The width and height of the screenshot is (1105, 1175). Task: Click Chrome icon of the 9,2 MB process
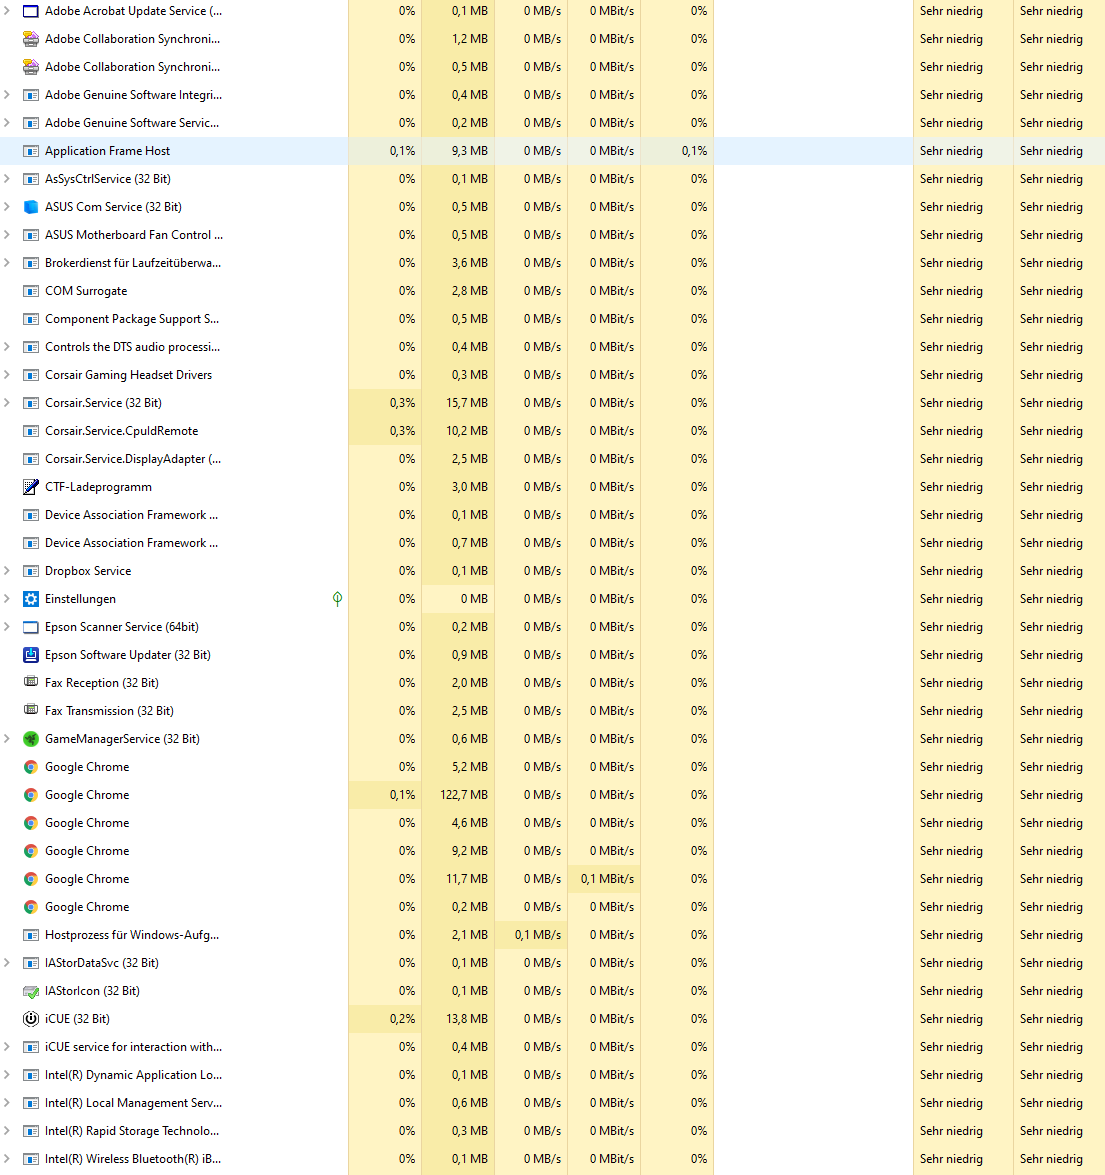click(31, 851)
